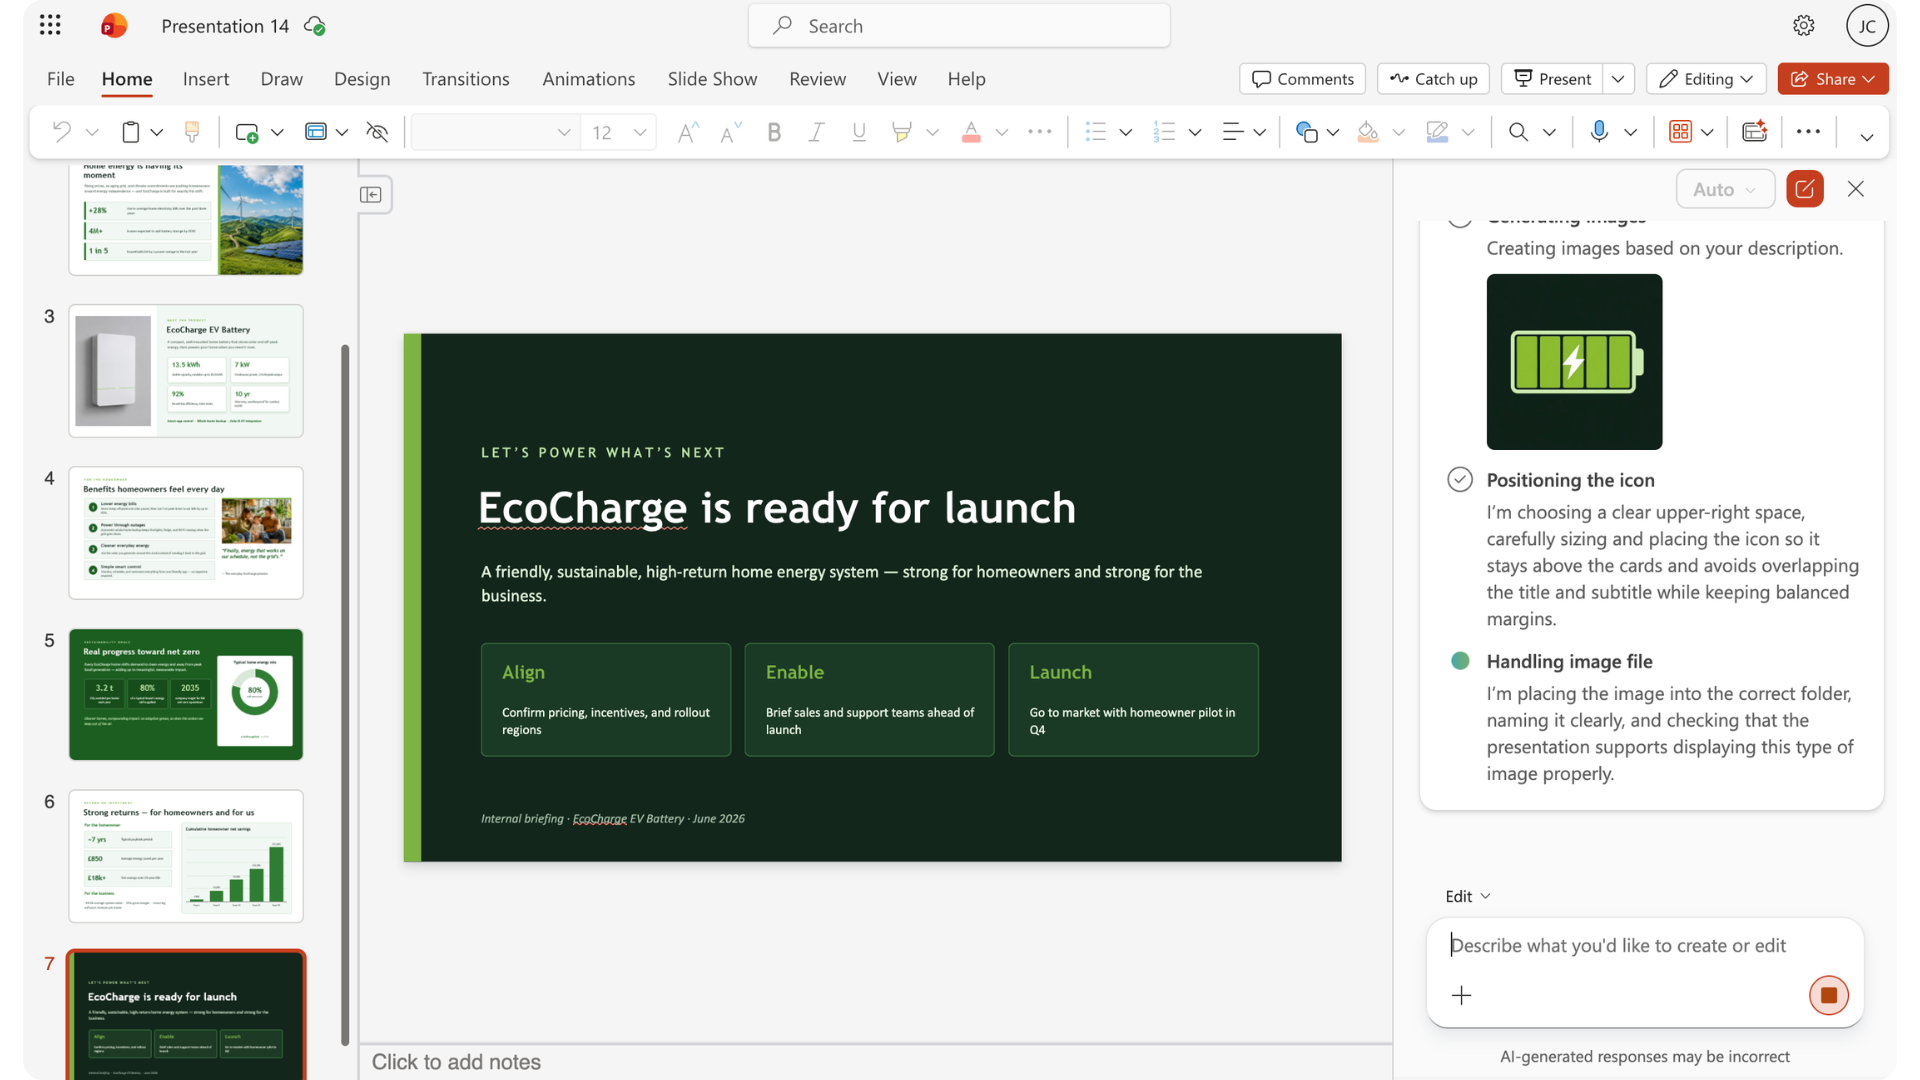This screenshot has height=1080, width=1920.
Task: Click the Copilot slide sparkle icon
Action: (1754, 132)
